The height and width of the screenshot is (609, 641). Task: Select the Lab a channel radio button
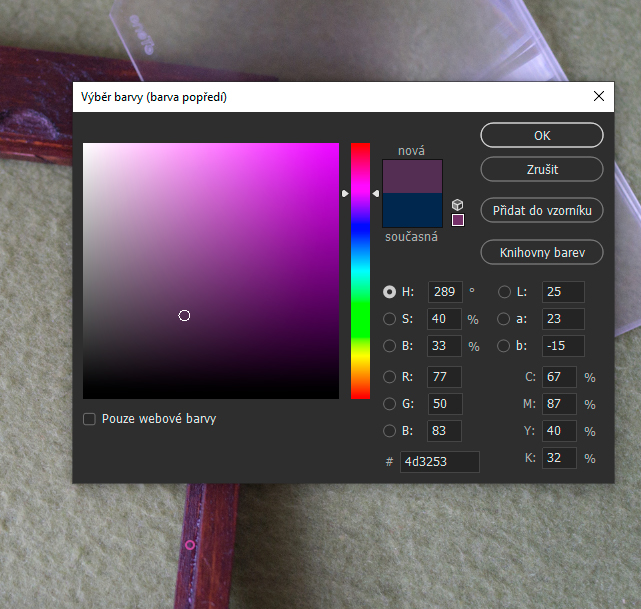(x=504, y=319)
